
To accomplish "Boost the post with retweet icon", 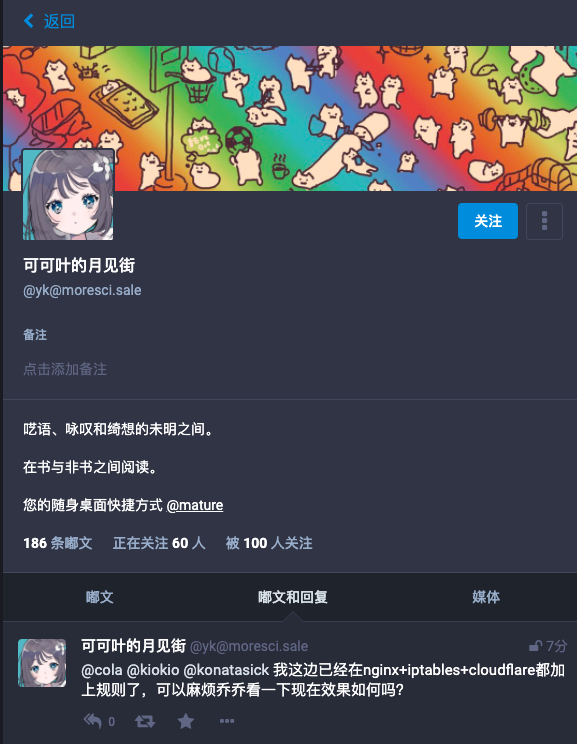I will 145,722.
